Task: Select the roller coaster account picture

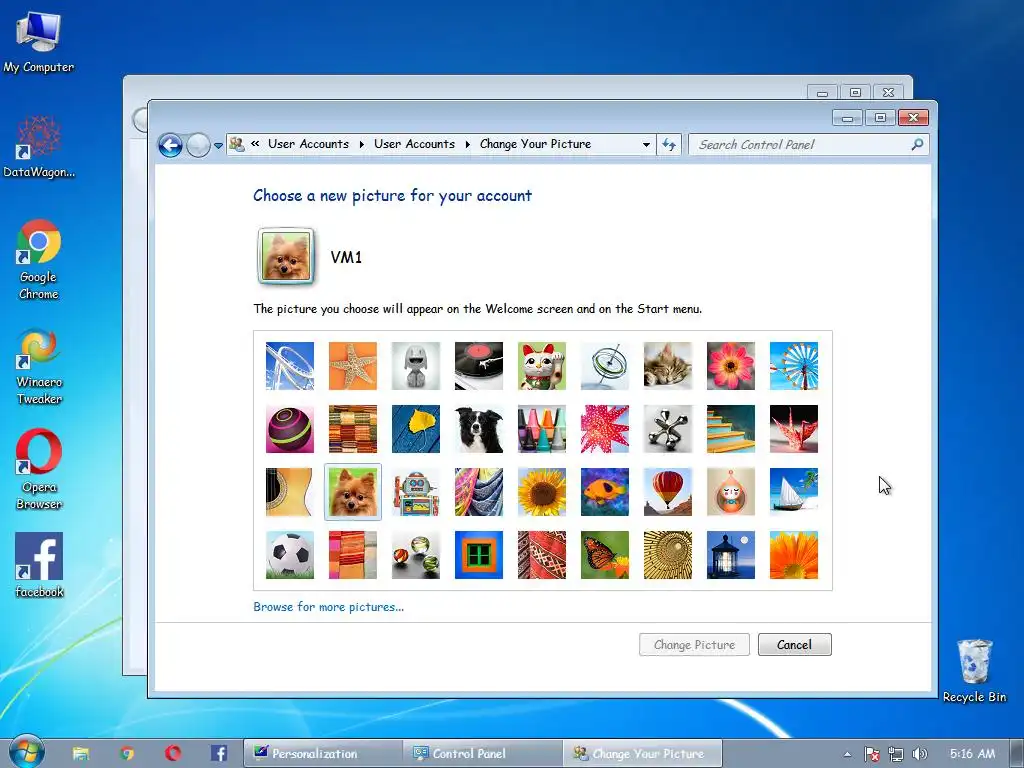Action: coord(290,366)
